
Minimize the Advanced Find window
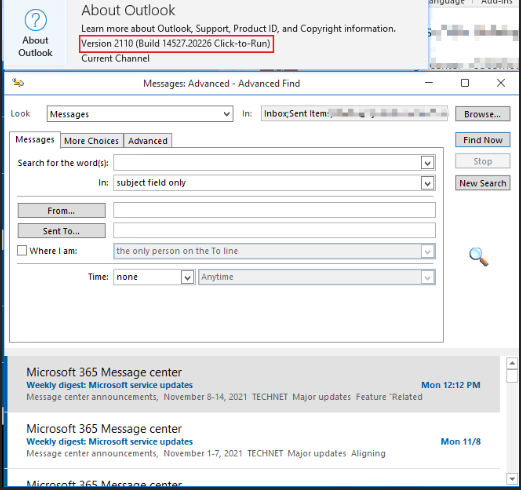(x=429, y=83)
